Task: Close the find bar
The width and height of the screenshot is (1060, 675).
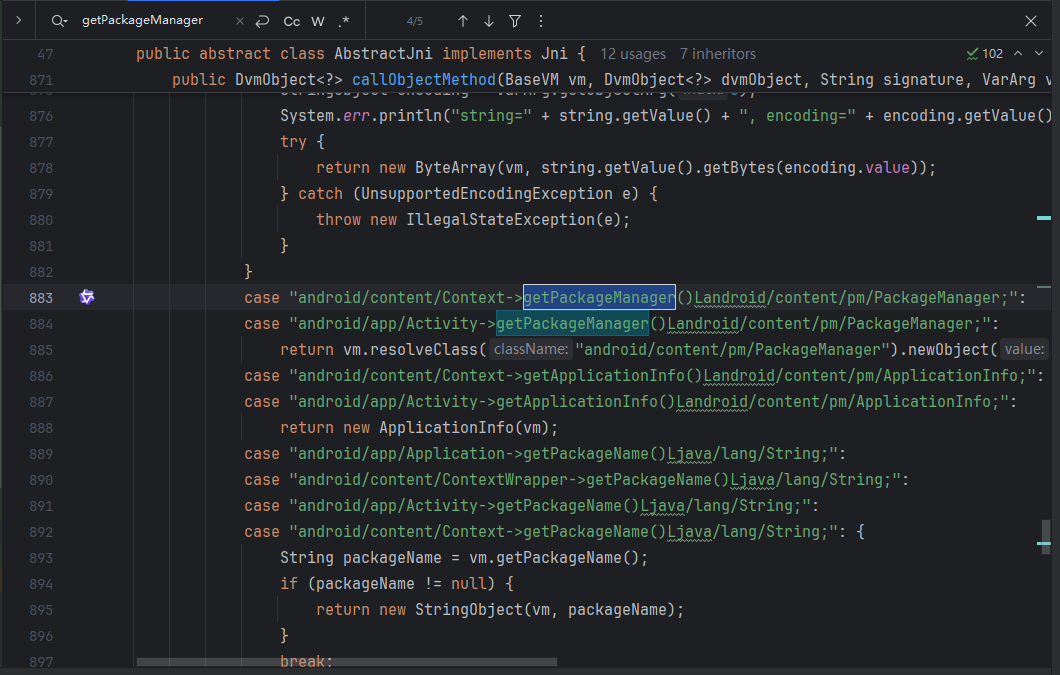Action: [x=1031, y=21]
